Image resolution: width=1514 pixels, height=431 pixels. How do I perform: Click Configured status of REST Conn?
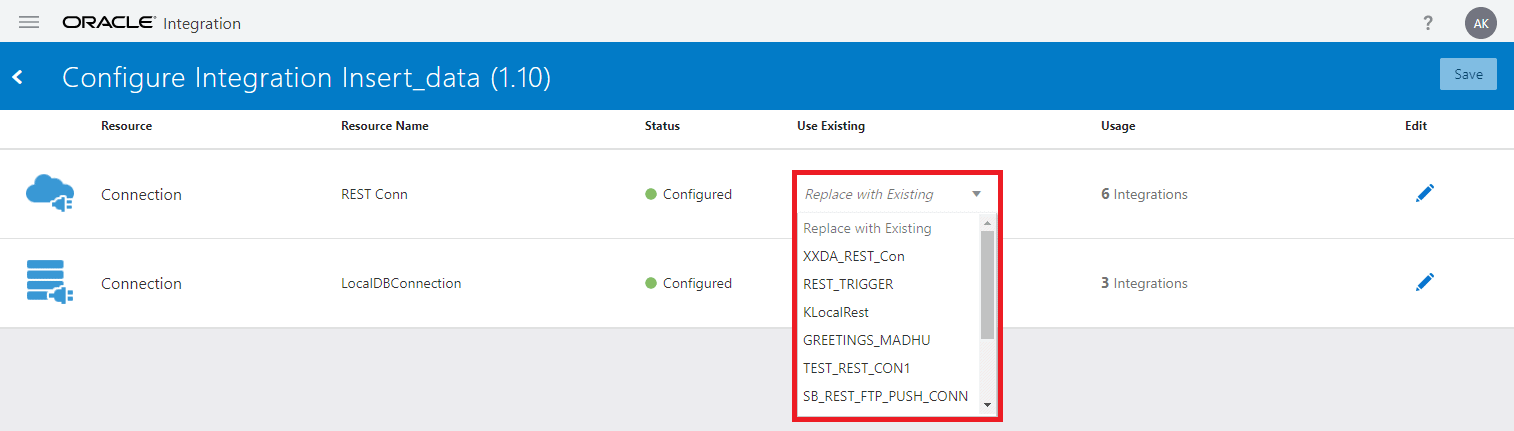(x=689, y=194)
